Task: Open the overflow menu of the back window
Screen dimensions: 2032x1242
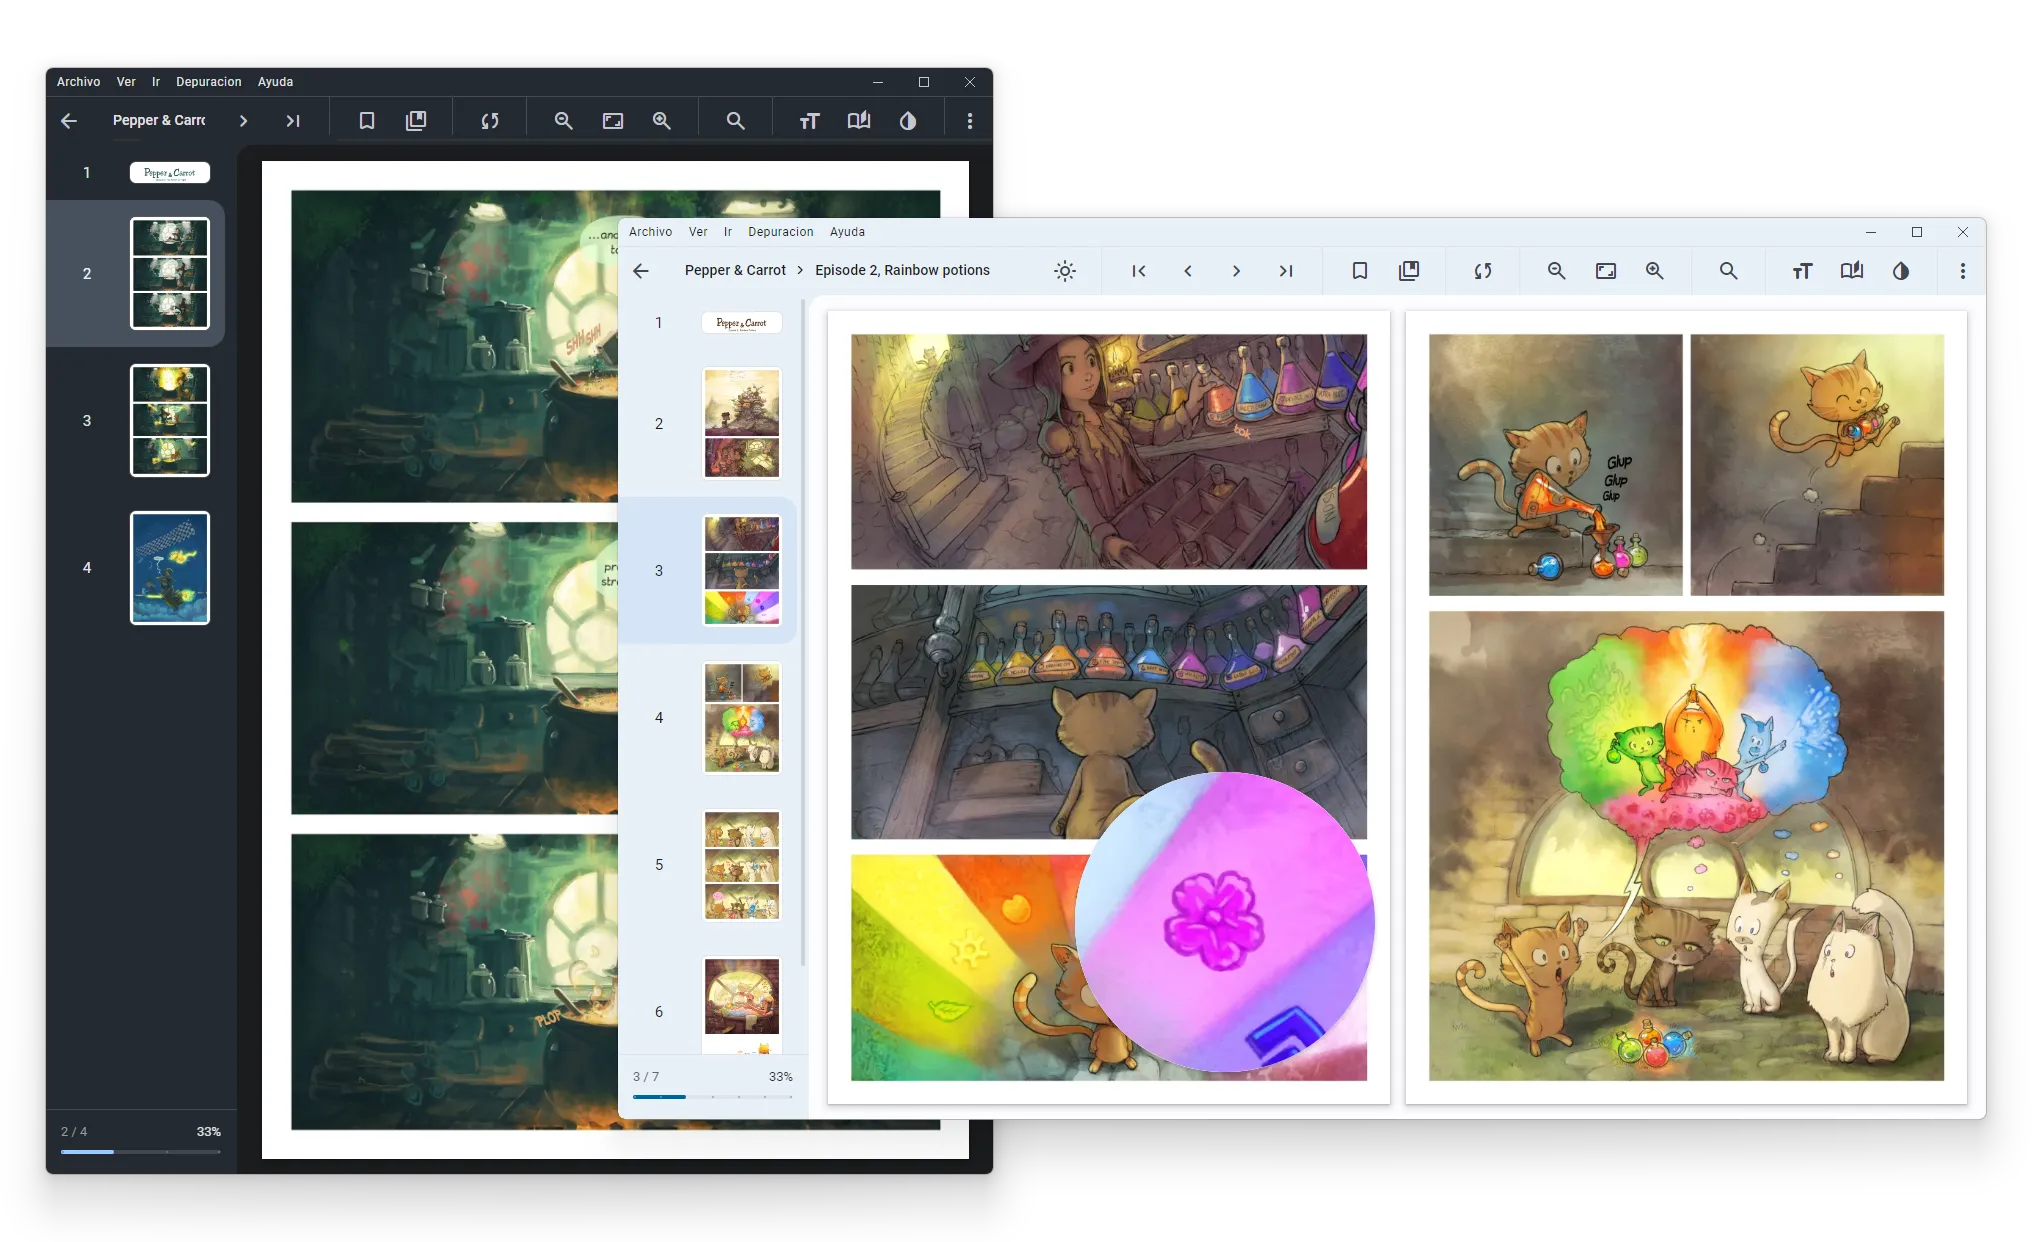Action: click(969, 120)
